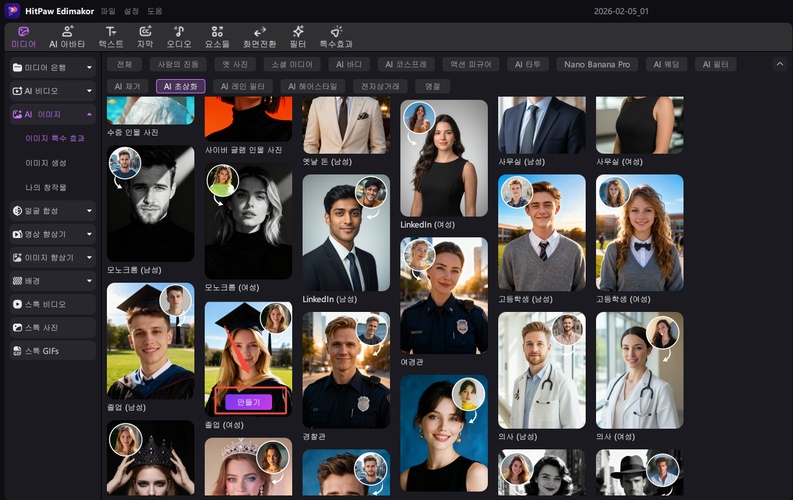Expand the 얼굴 합성 sidebar section
Image resolution: width=793 pixels, height=500 pixels.
pyautogui.click(x=52, y=211)
